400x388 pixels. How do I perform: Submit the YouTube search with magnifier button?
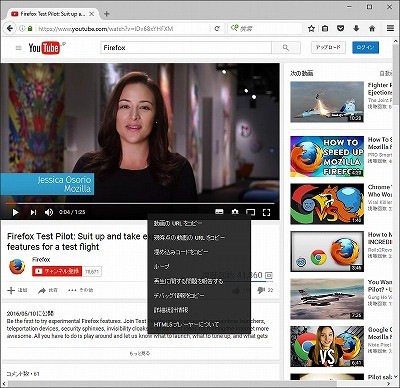(x=286, y=48)
